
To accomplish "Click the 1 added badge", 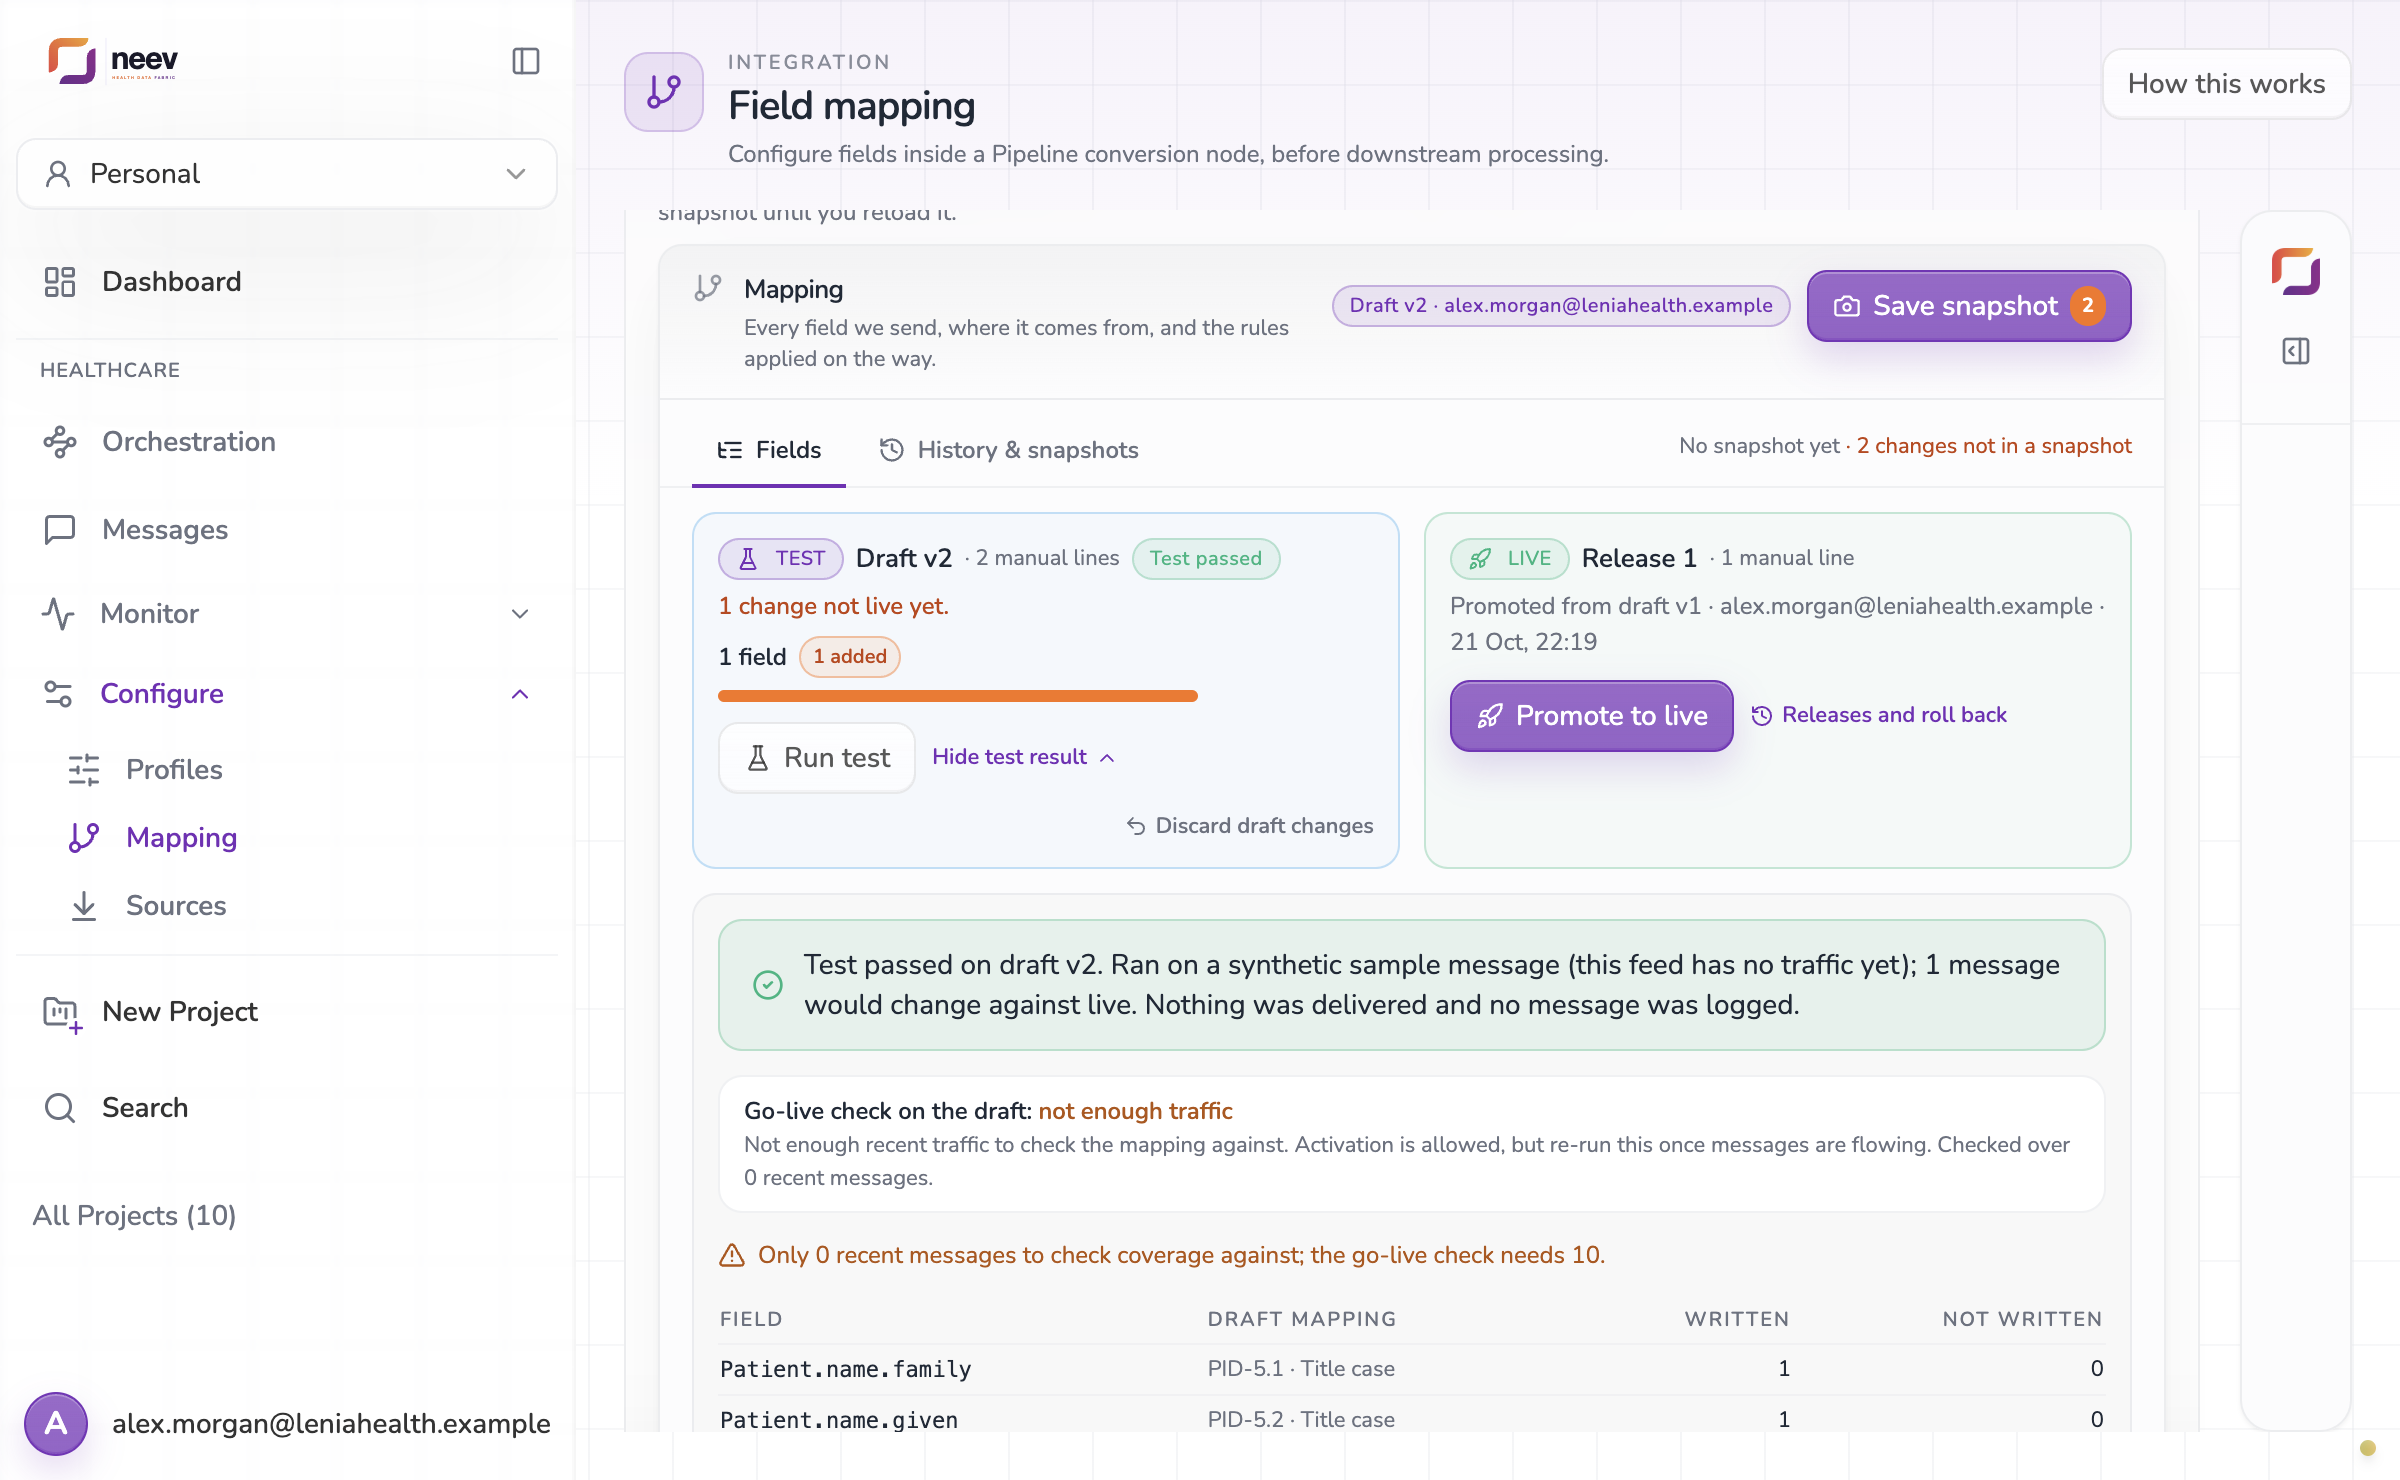I will click(x=849, y=657).
